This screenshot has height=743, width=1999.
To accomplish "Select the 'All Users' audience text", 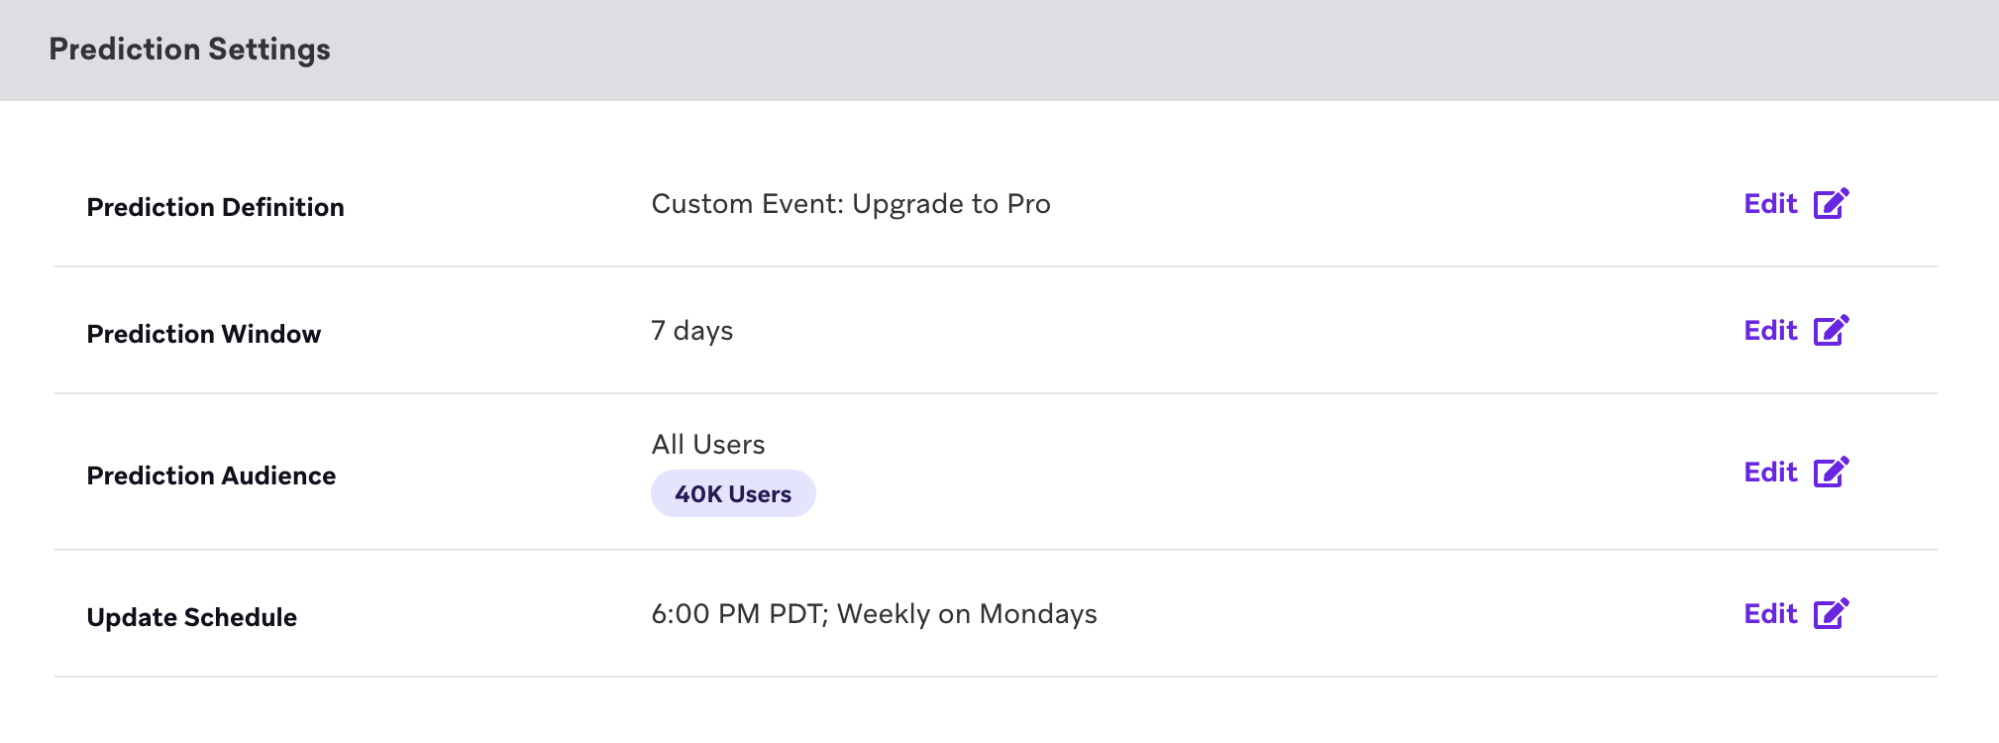I will pos(708,445).
